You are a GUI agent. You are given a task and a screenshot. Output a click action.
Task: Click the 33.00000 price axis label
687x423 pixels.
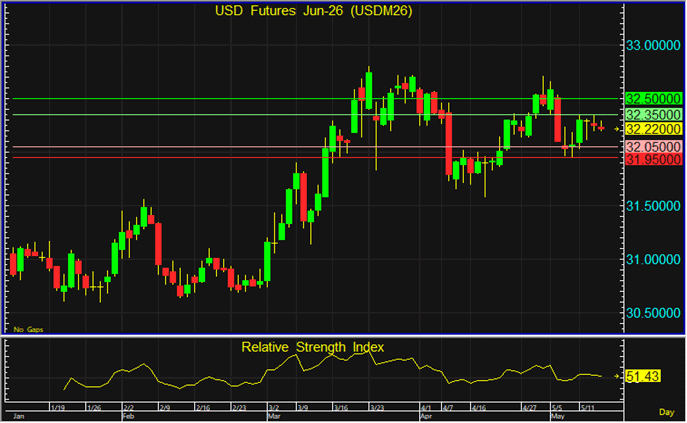point(653,46)
